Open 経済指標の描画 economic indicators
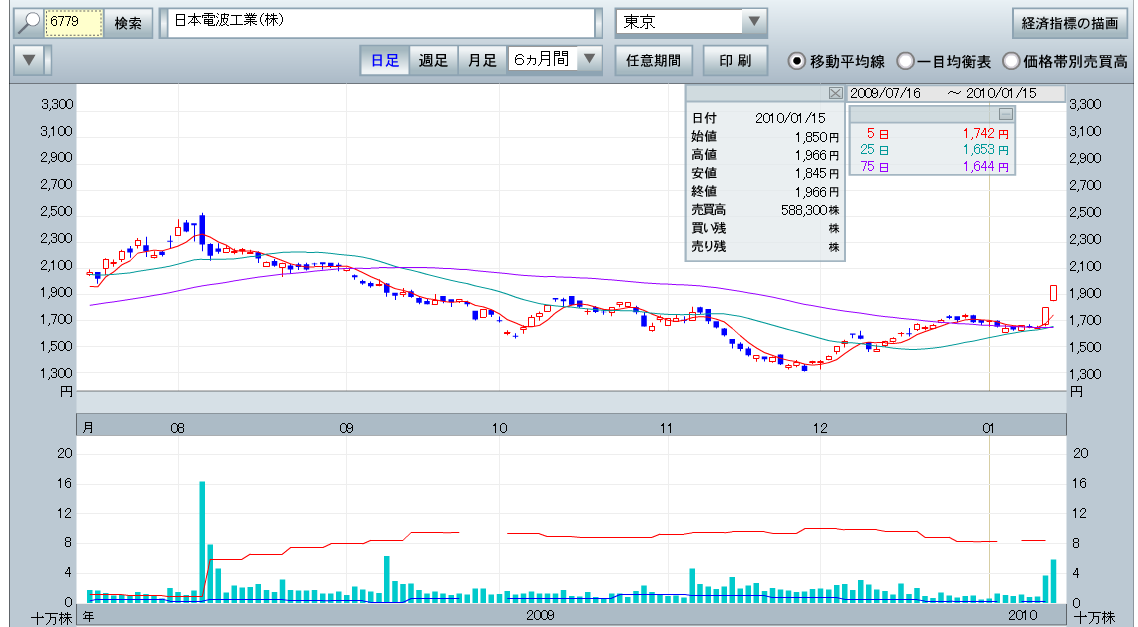The image size is (1138, 627). (x=1070, y=22)
